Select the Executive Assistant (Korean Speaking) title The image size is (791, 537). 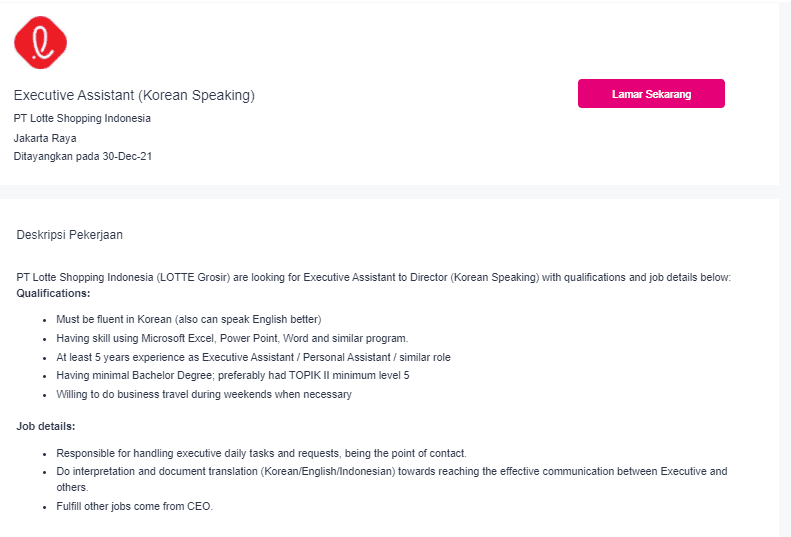tap(134, 95)
